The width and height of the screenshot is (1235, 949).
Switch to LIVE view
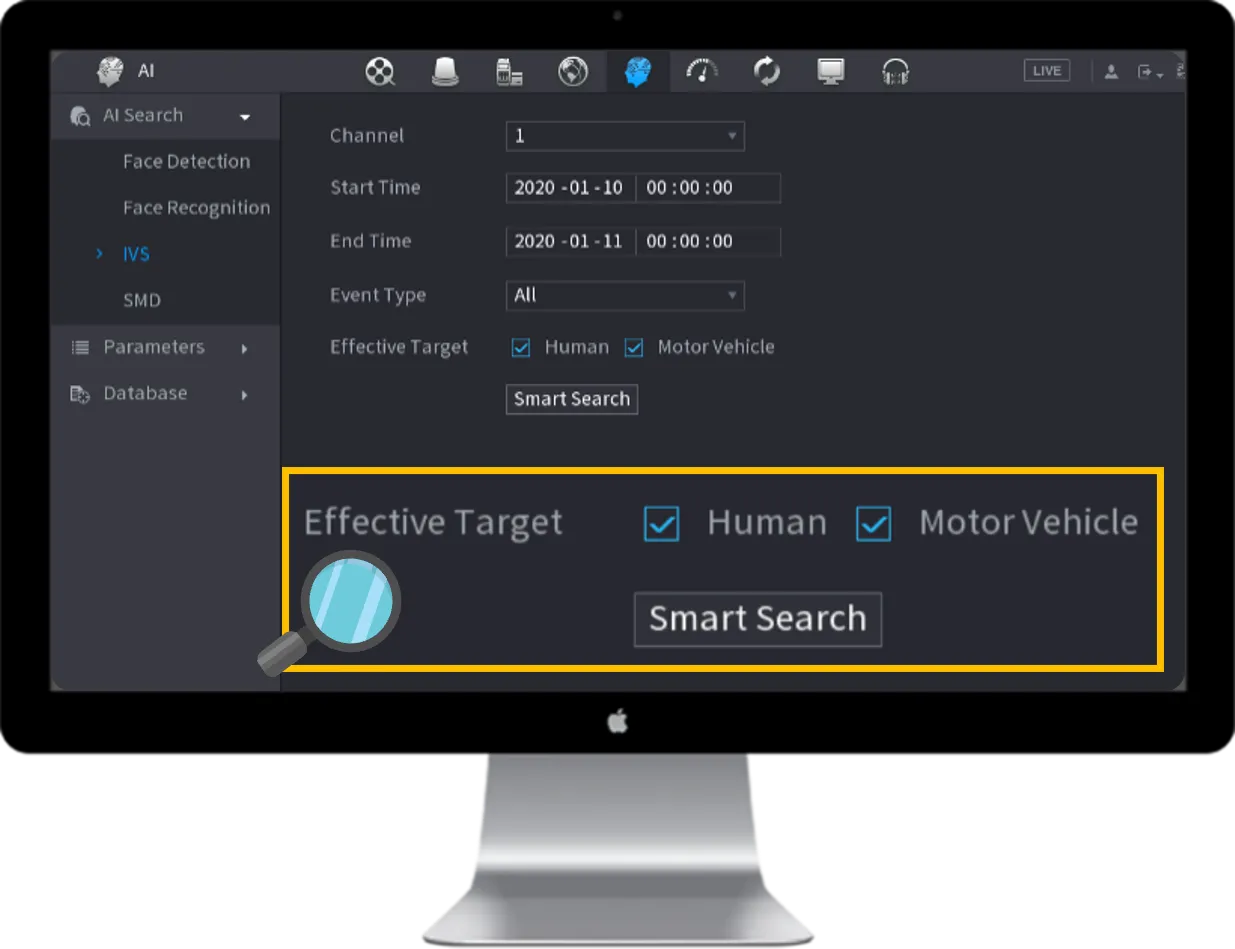coord(1047,71)
